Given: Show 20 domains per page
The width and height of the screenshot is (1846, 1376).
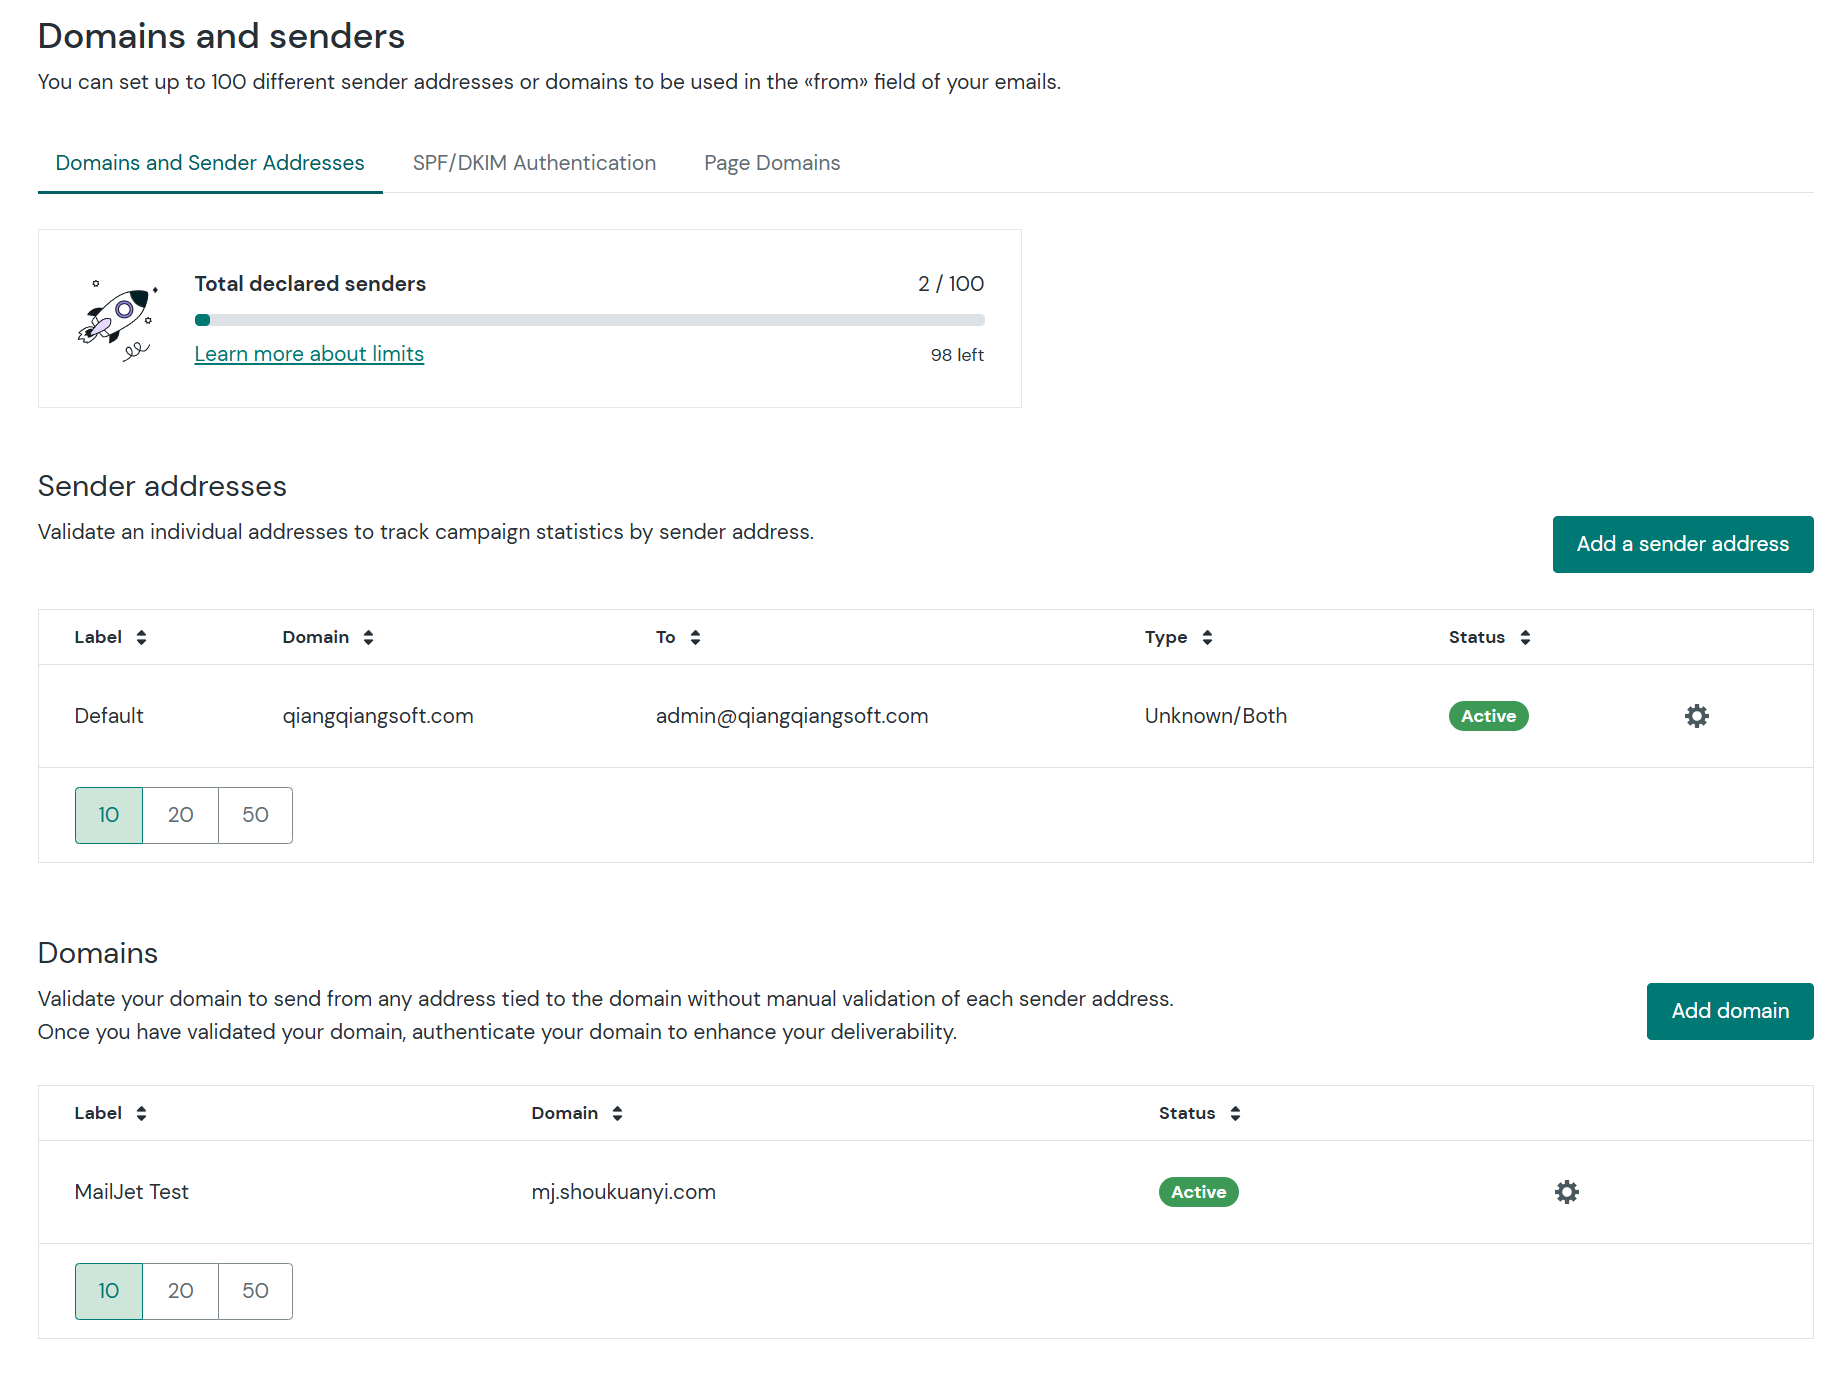Looking at the screenshot, I should [x=180, y=1291].
